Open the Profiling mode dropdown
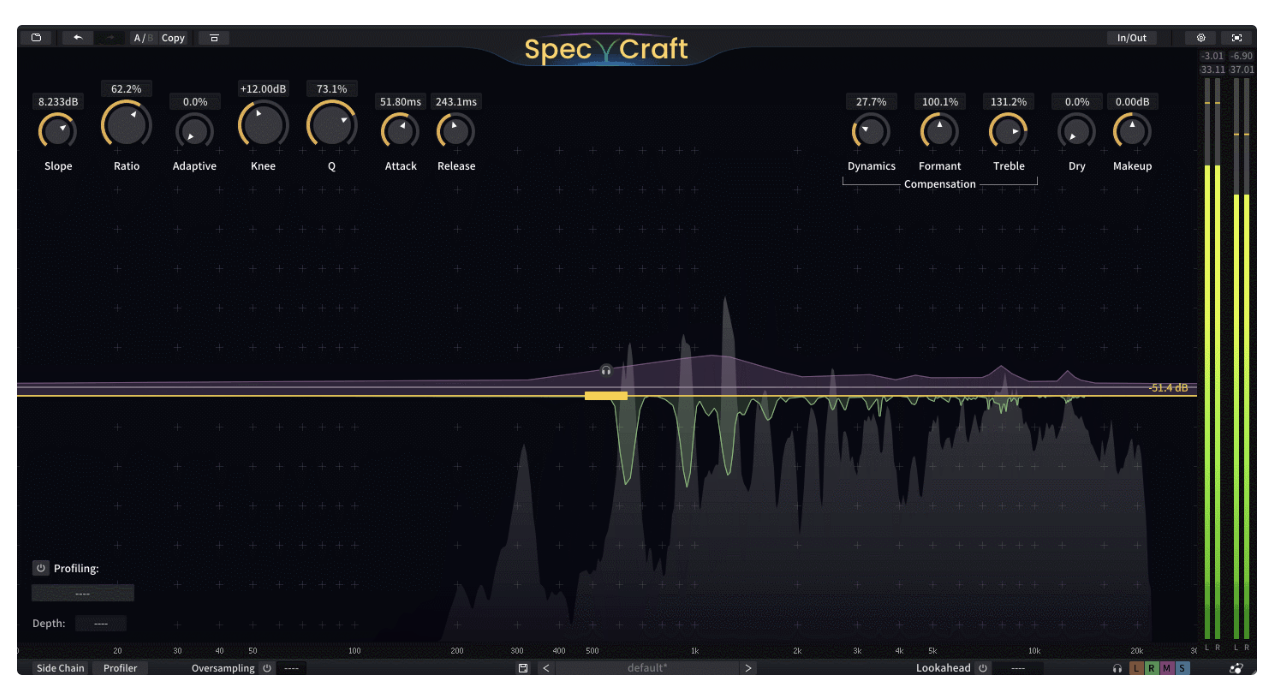The height and width of the screenshot is (688, 1272). (x=83, y=593)
